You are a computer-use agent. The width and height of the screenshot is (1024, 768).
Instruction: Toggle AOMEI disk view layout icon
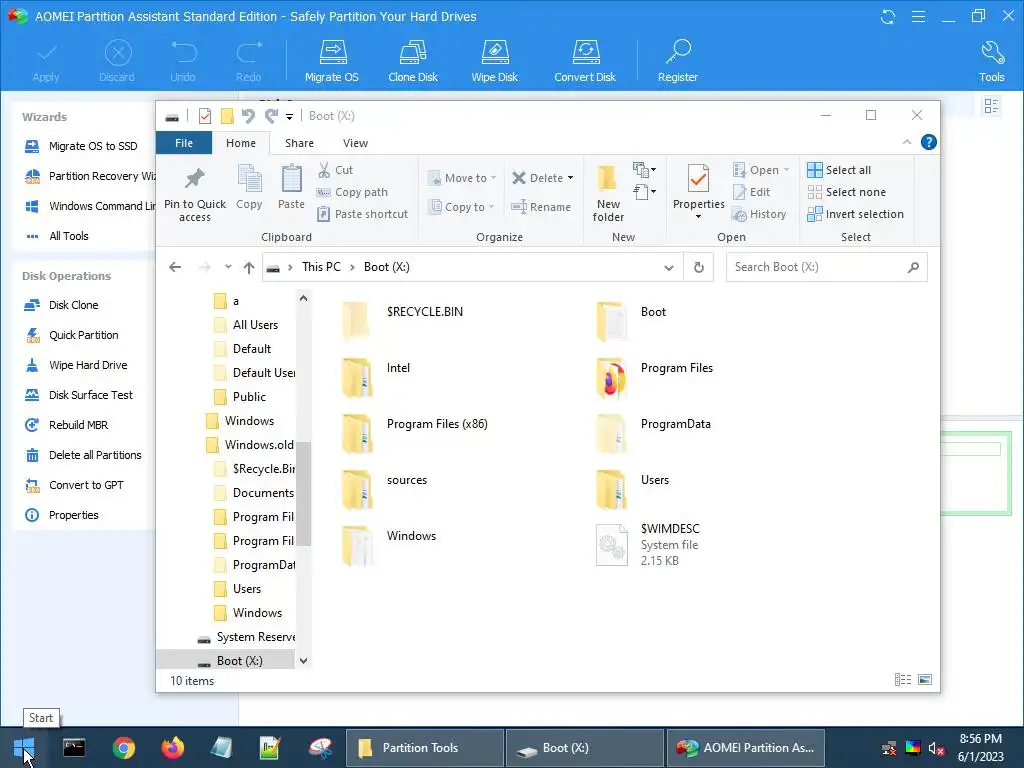pyautogui.click(x=991, y=106)
